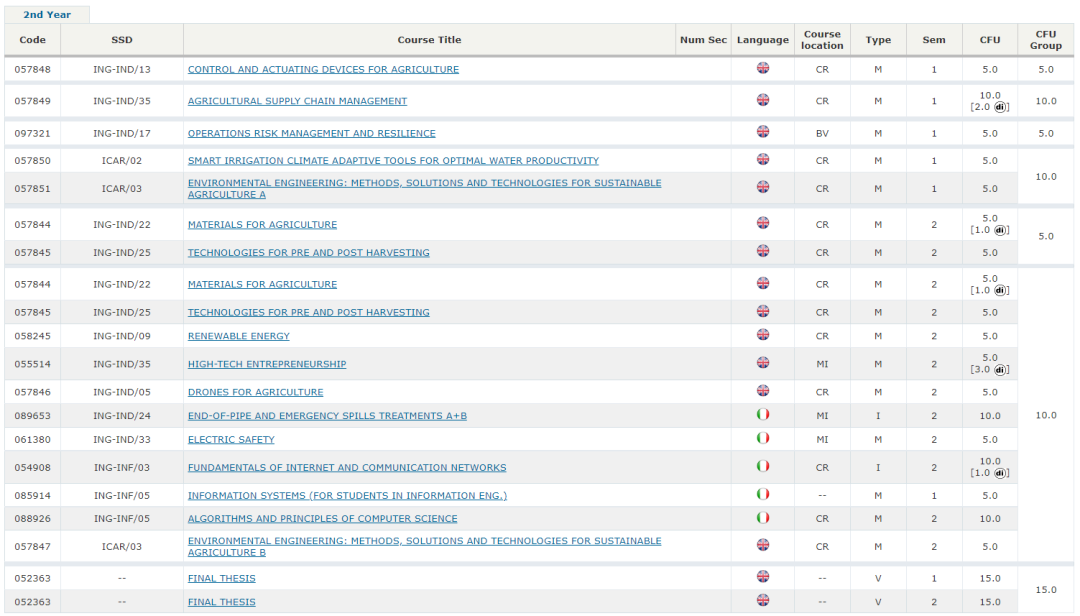Click Italian flag in End-of-Pipe Treatments row

point(763,414)
